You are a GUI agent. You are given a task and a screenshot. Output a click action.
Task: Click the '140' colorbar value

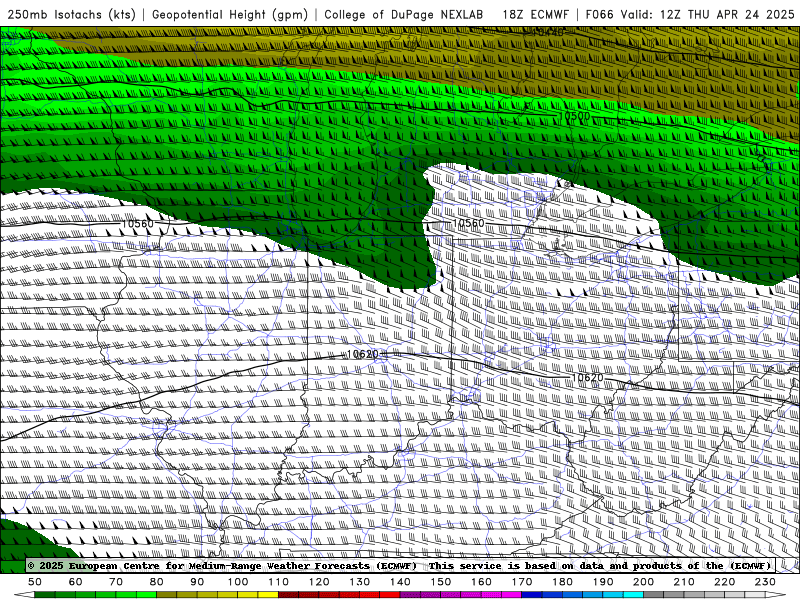400,582
